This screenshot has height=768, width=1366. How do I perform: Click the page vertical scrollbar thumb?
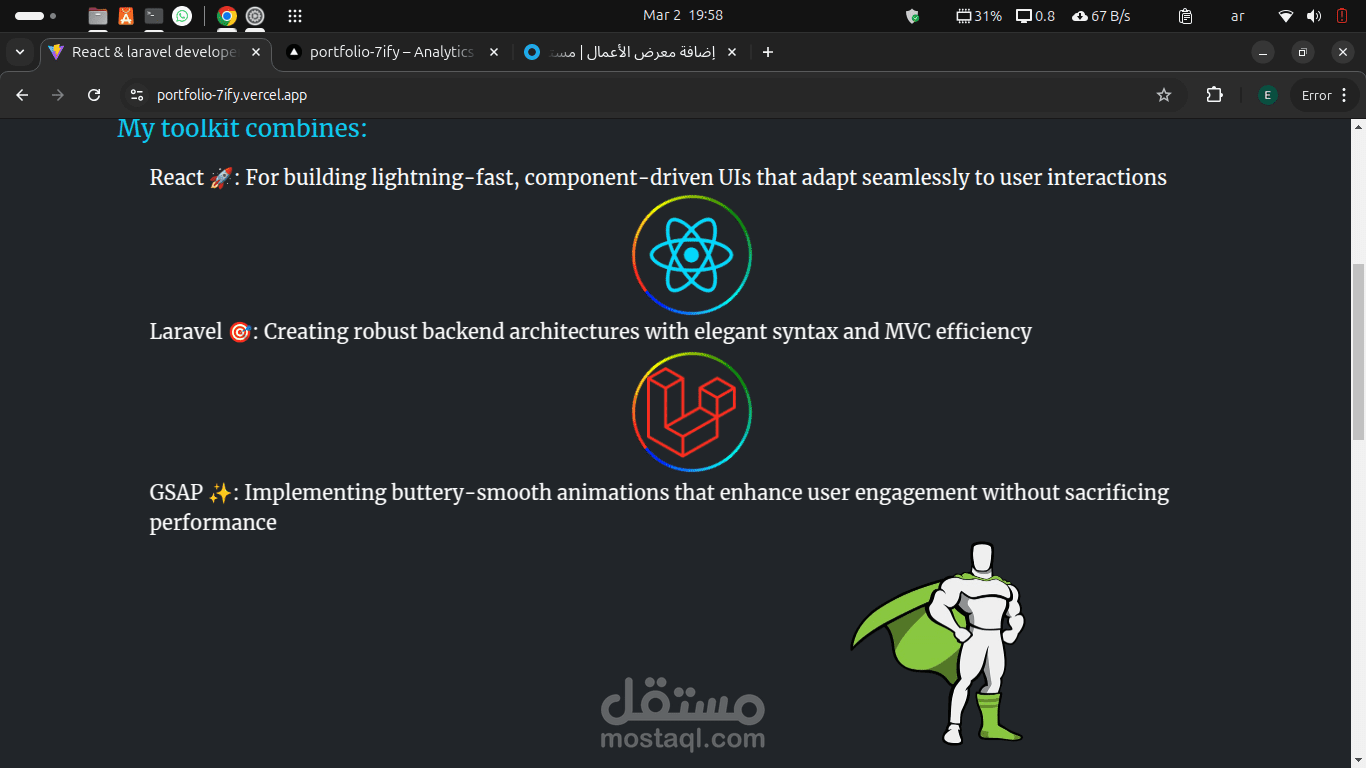[x=1358, y=352]
